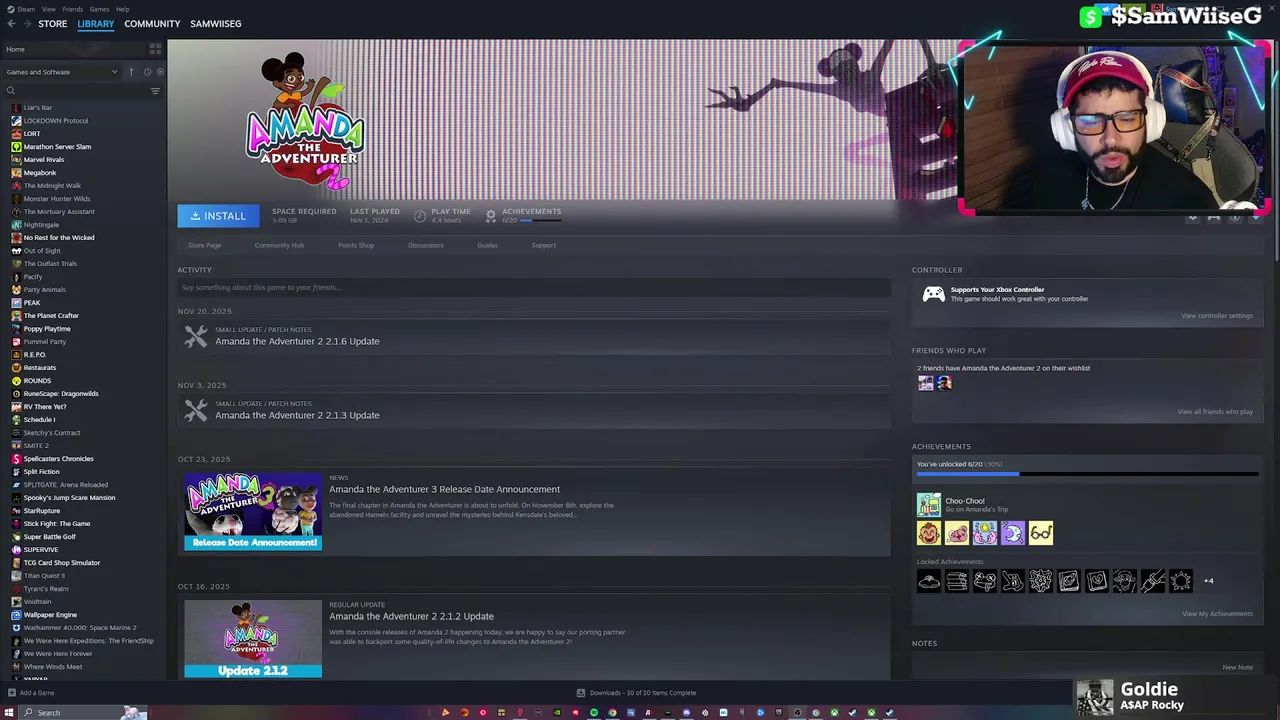
Task: Open the Store Page link
Action: [205, 245]
